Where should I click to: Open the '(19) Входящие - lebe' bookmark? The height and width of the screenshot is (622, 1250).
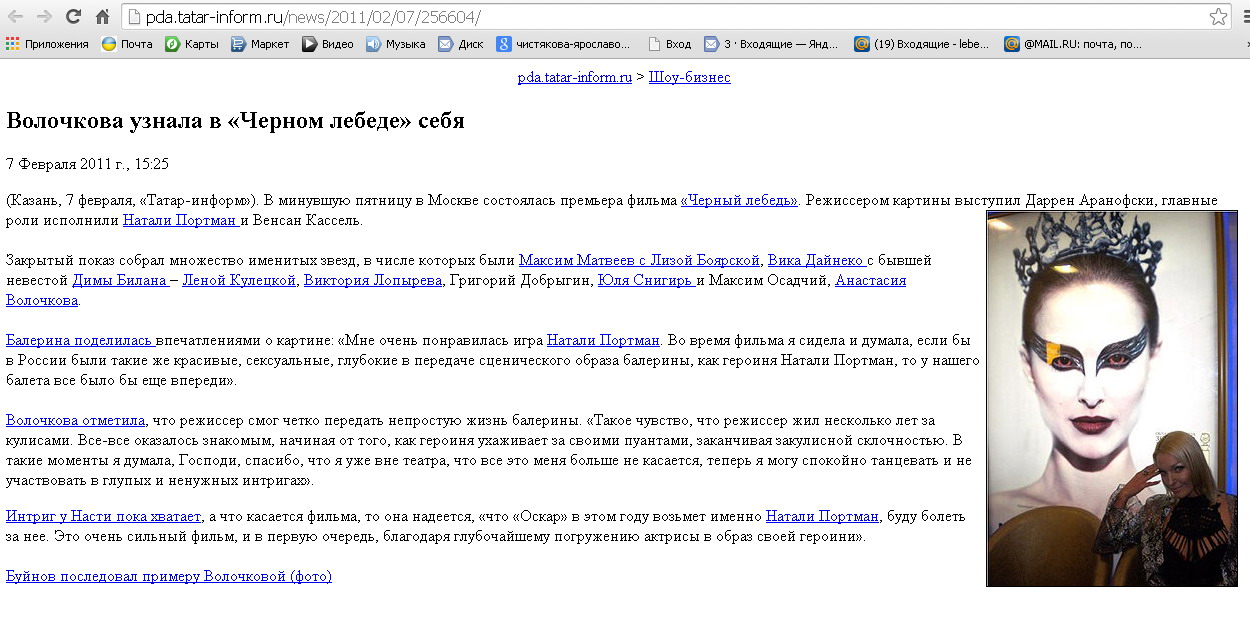922,44
